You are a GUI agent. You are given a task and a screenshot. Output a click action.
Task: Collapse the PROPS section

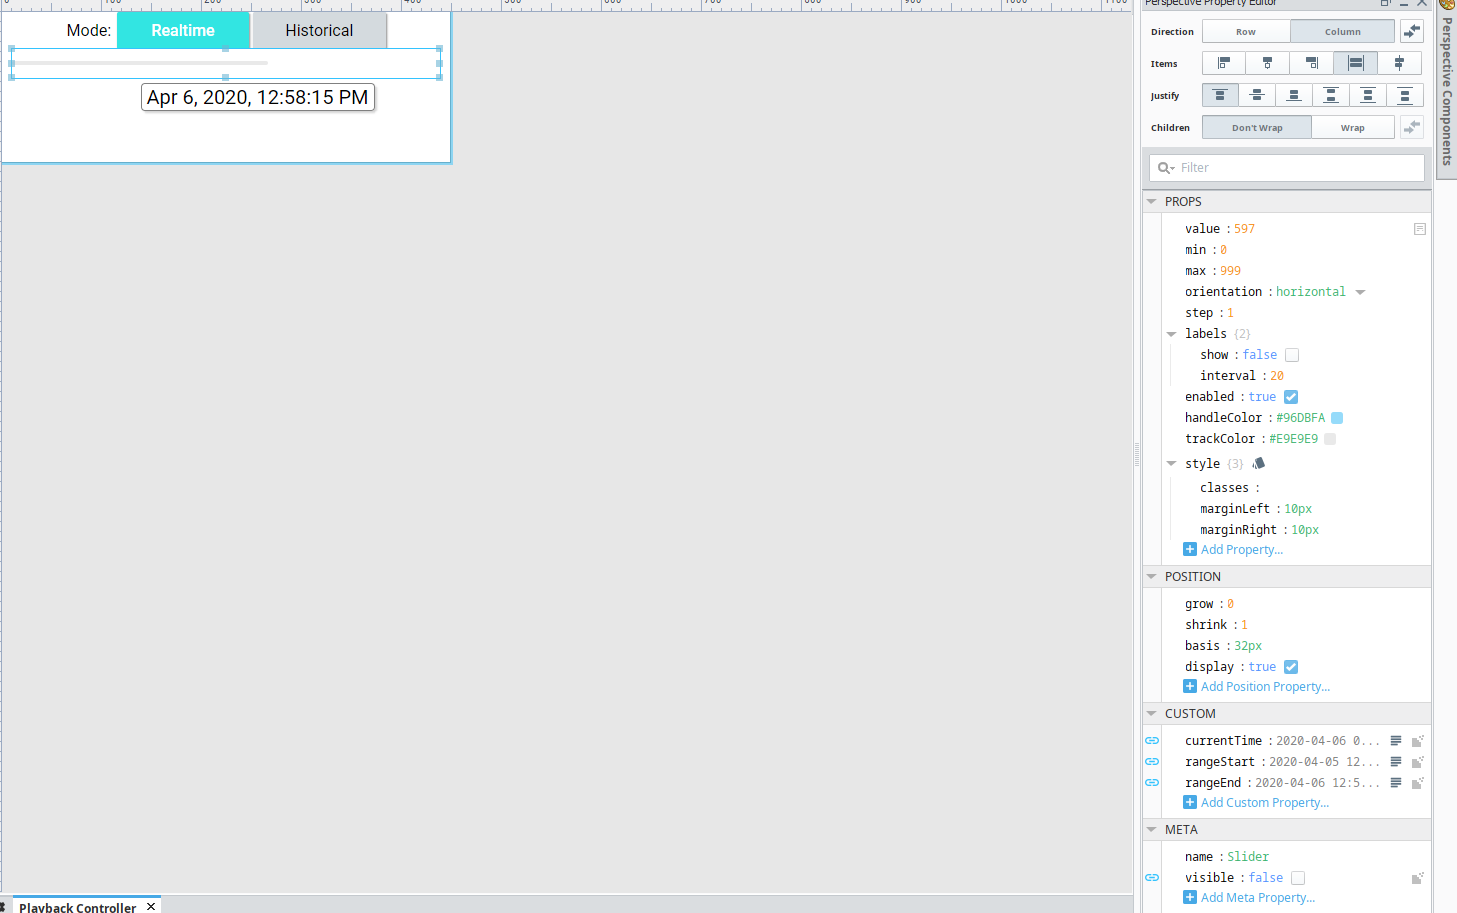[1151, 202]
